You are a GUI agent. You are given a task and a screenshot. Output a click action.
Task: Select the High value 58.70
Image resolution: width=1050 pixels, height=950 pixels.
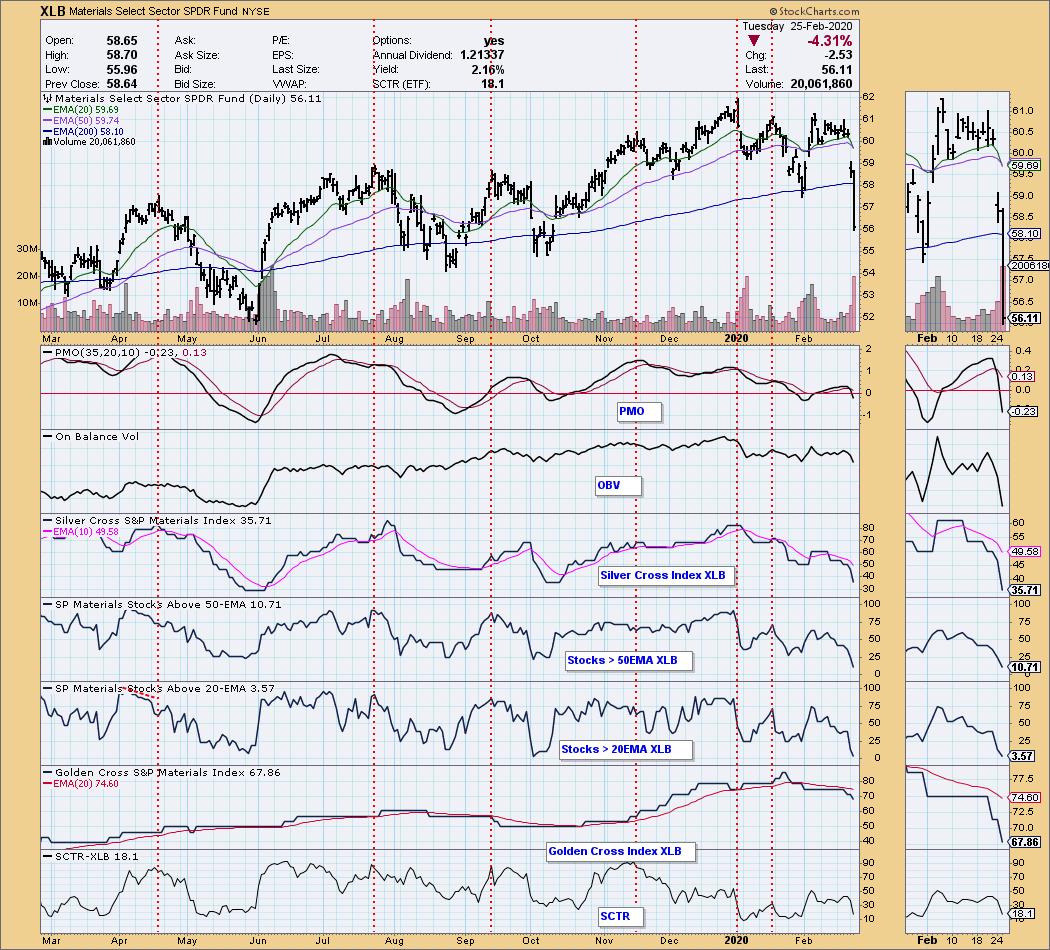(x=122, y=55)
